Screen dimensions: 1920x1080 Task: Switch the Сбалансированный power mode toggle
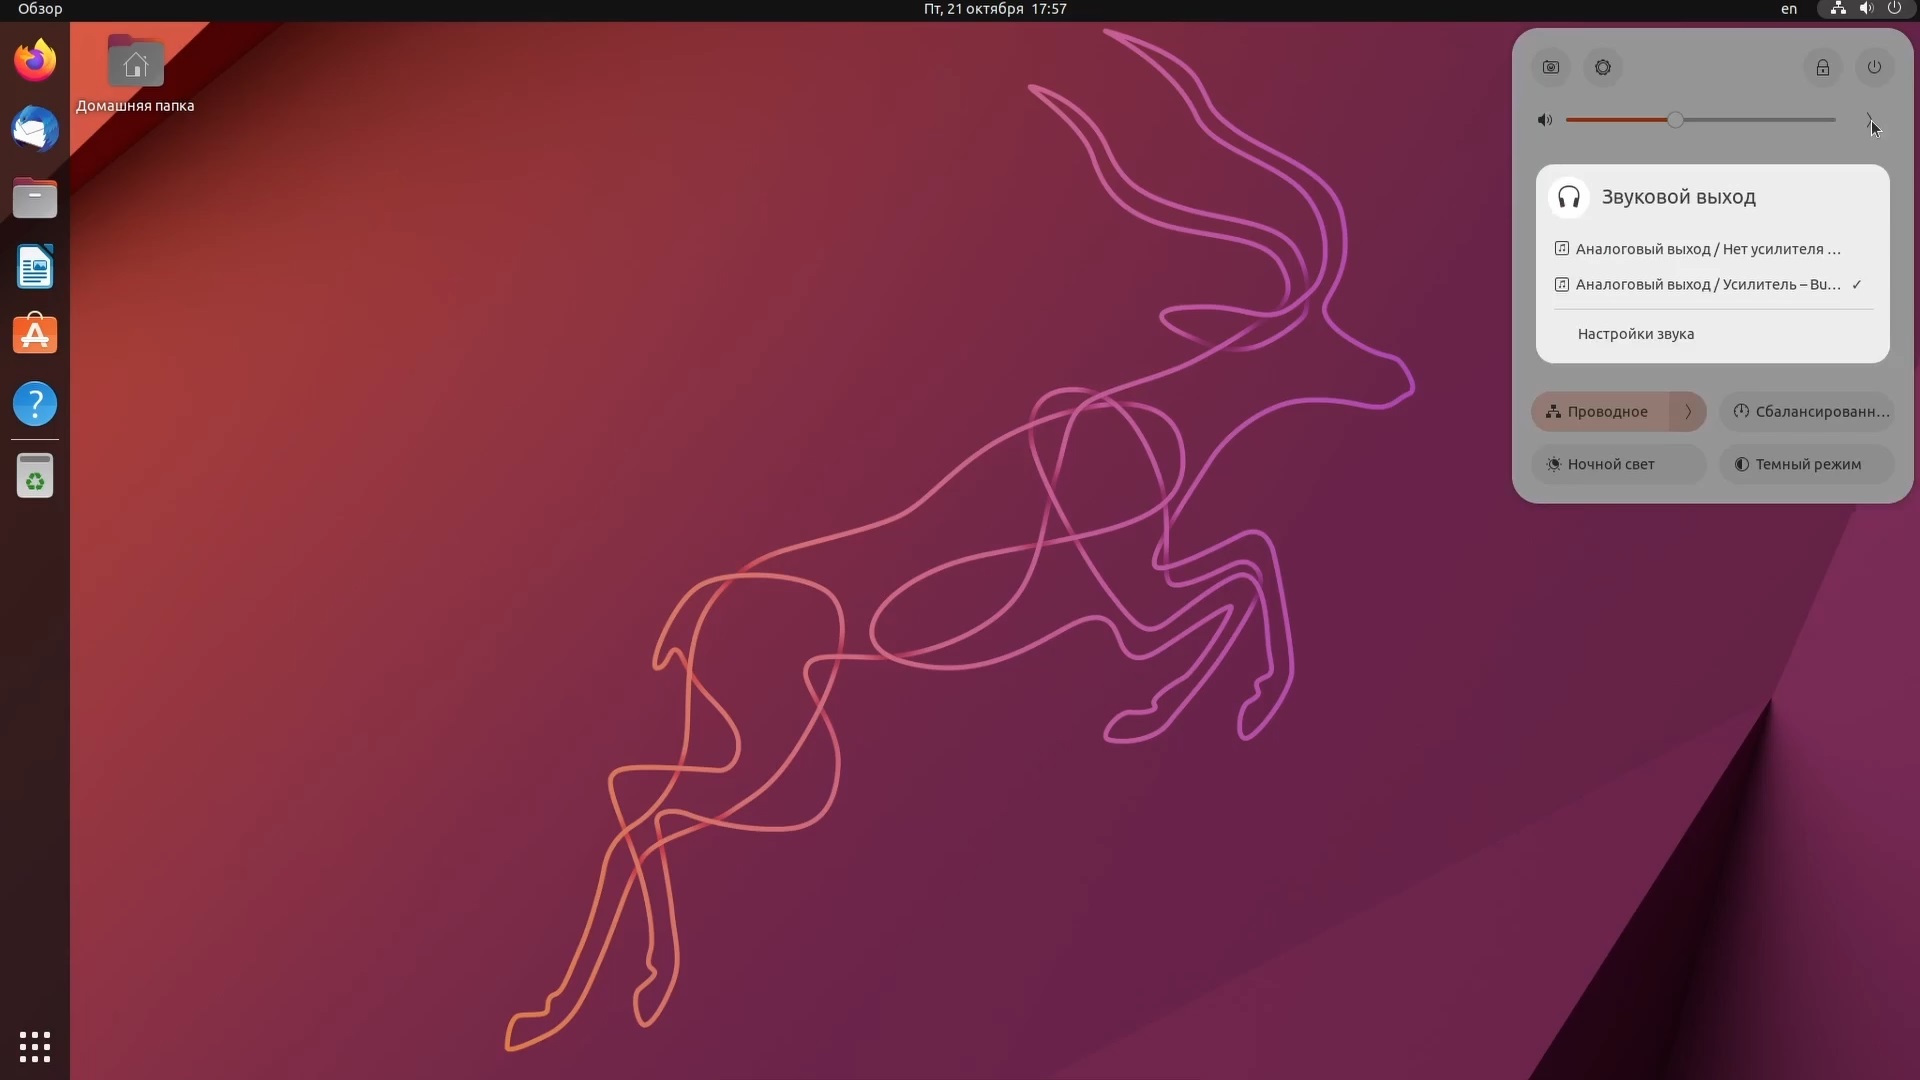pos(1806,411)
